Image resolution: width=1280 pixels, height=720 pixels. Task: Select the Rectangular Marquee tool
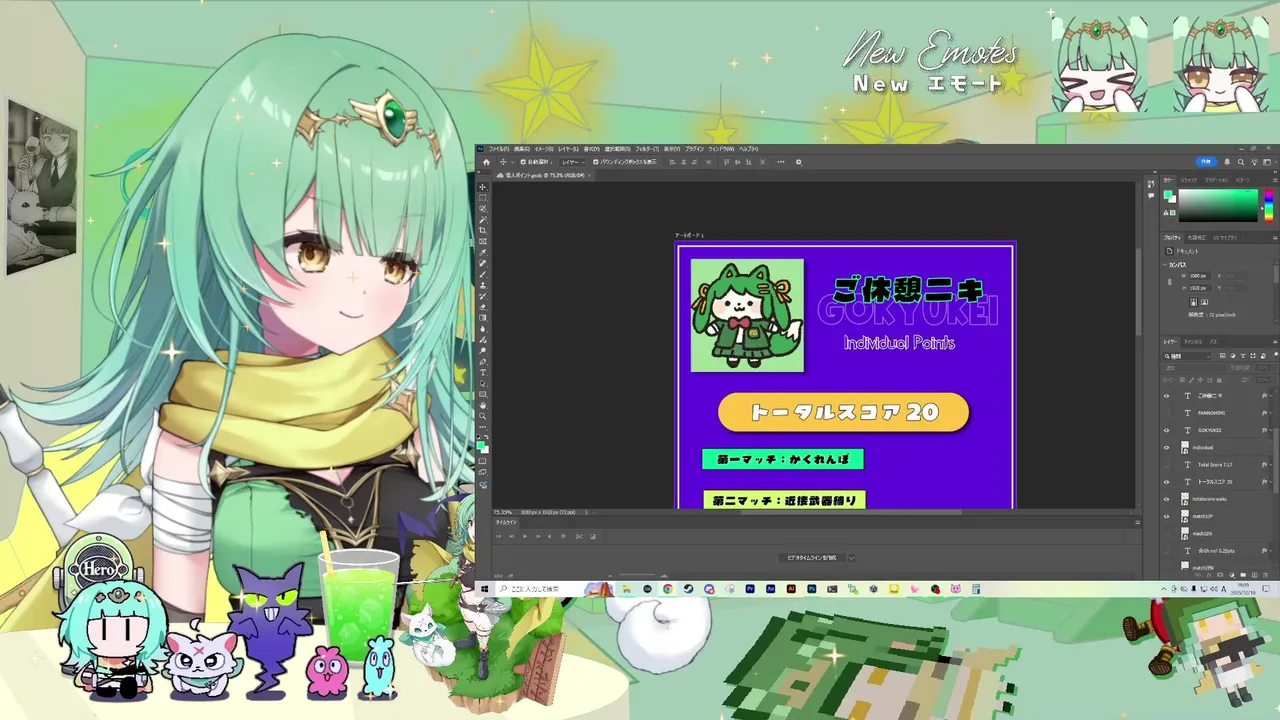(x=483, y=198)
